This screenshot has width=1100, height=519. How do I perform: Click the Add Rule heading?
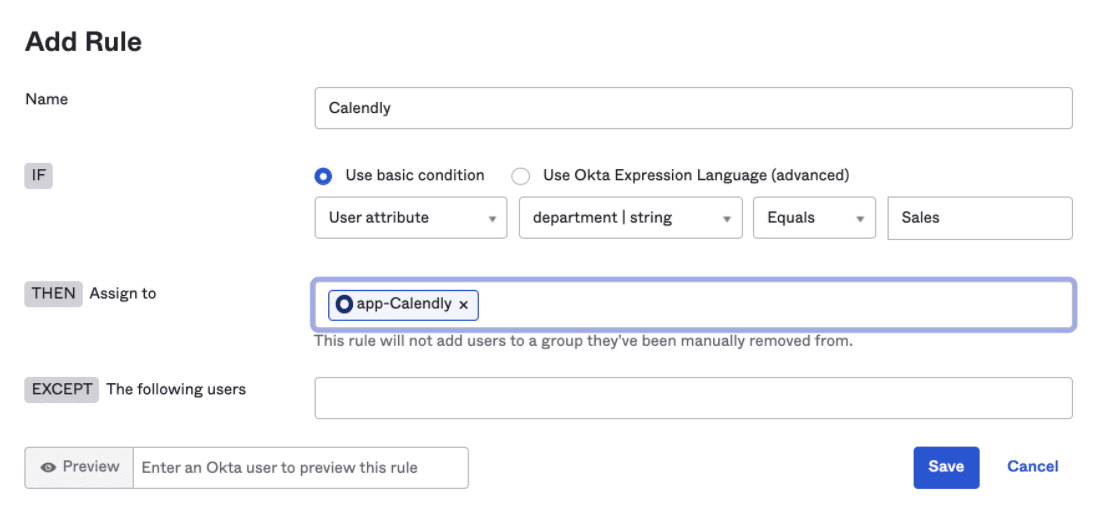coord(83,42)
